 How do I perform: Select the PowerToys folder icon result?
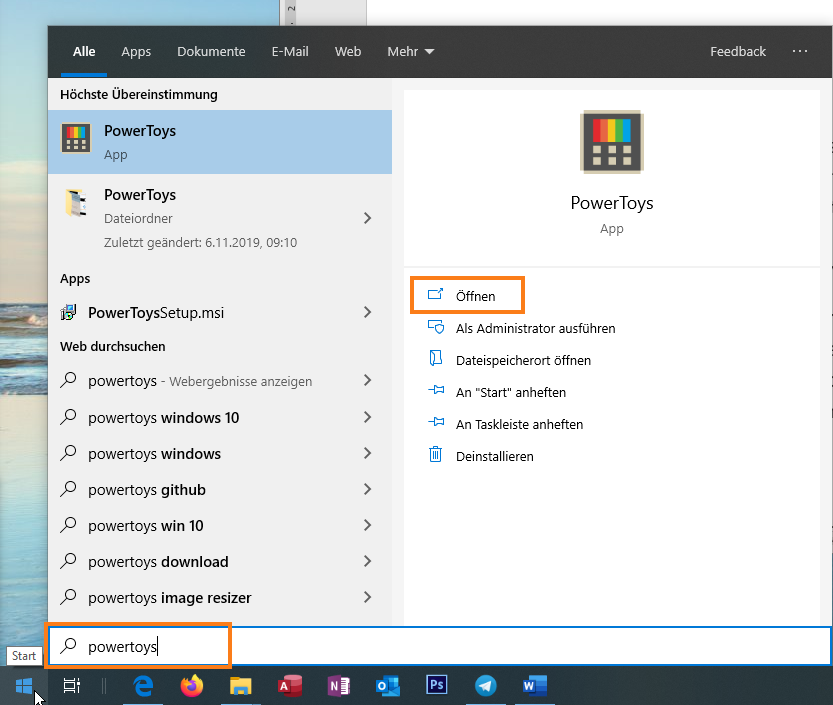click(x=76, y=203)
